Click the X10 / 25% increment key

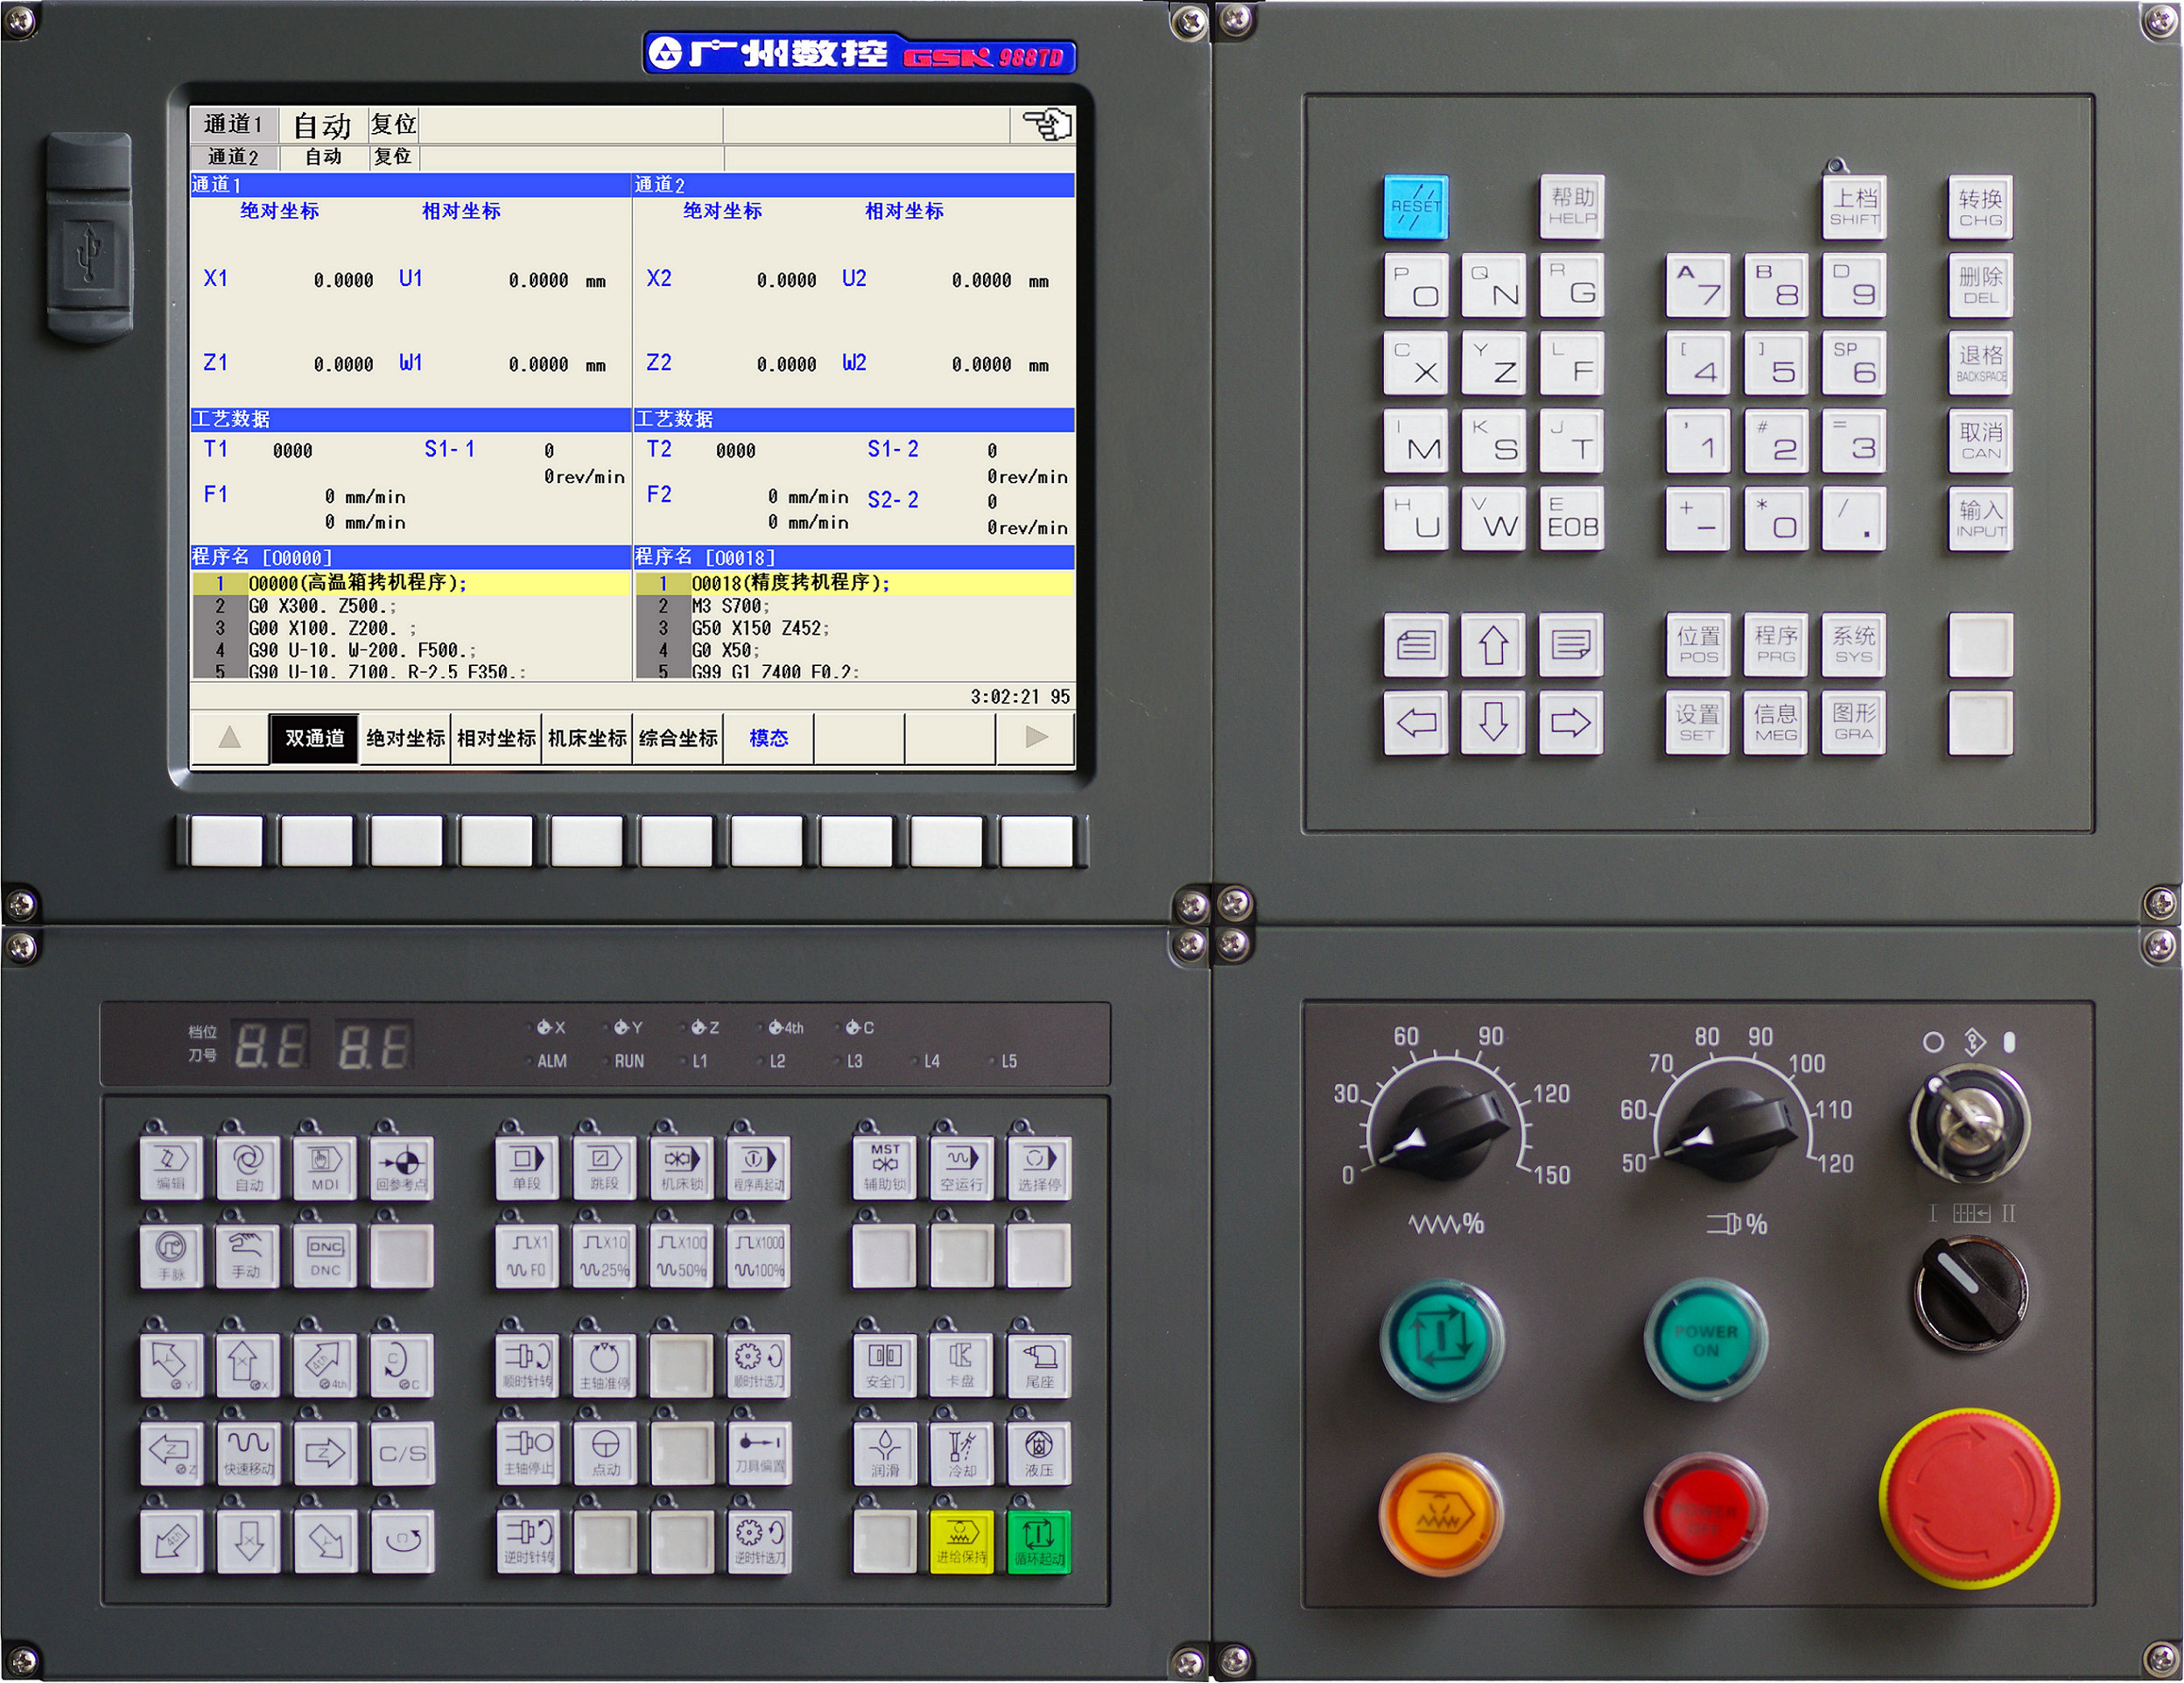tap(604, 1255)
